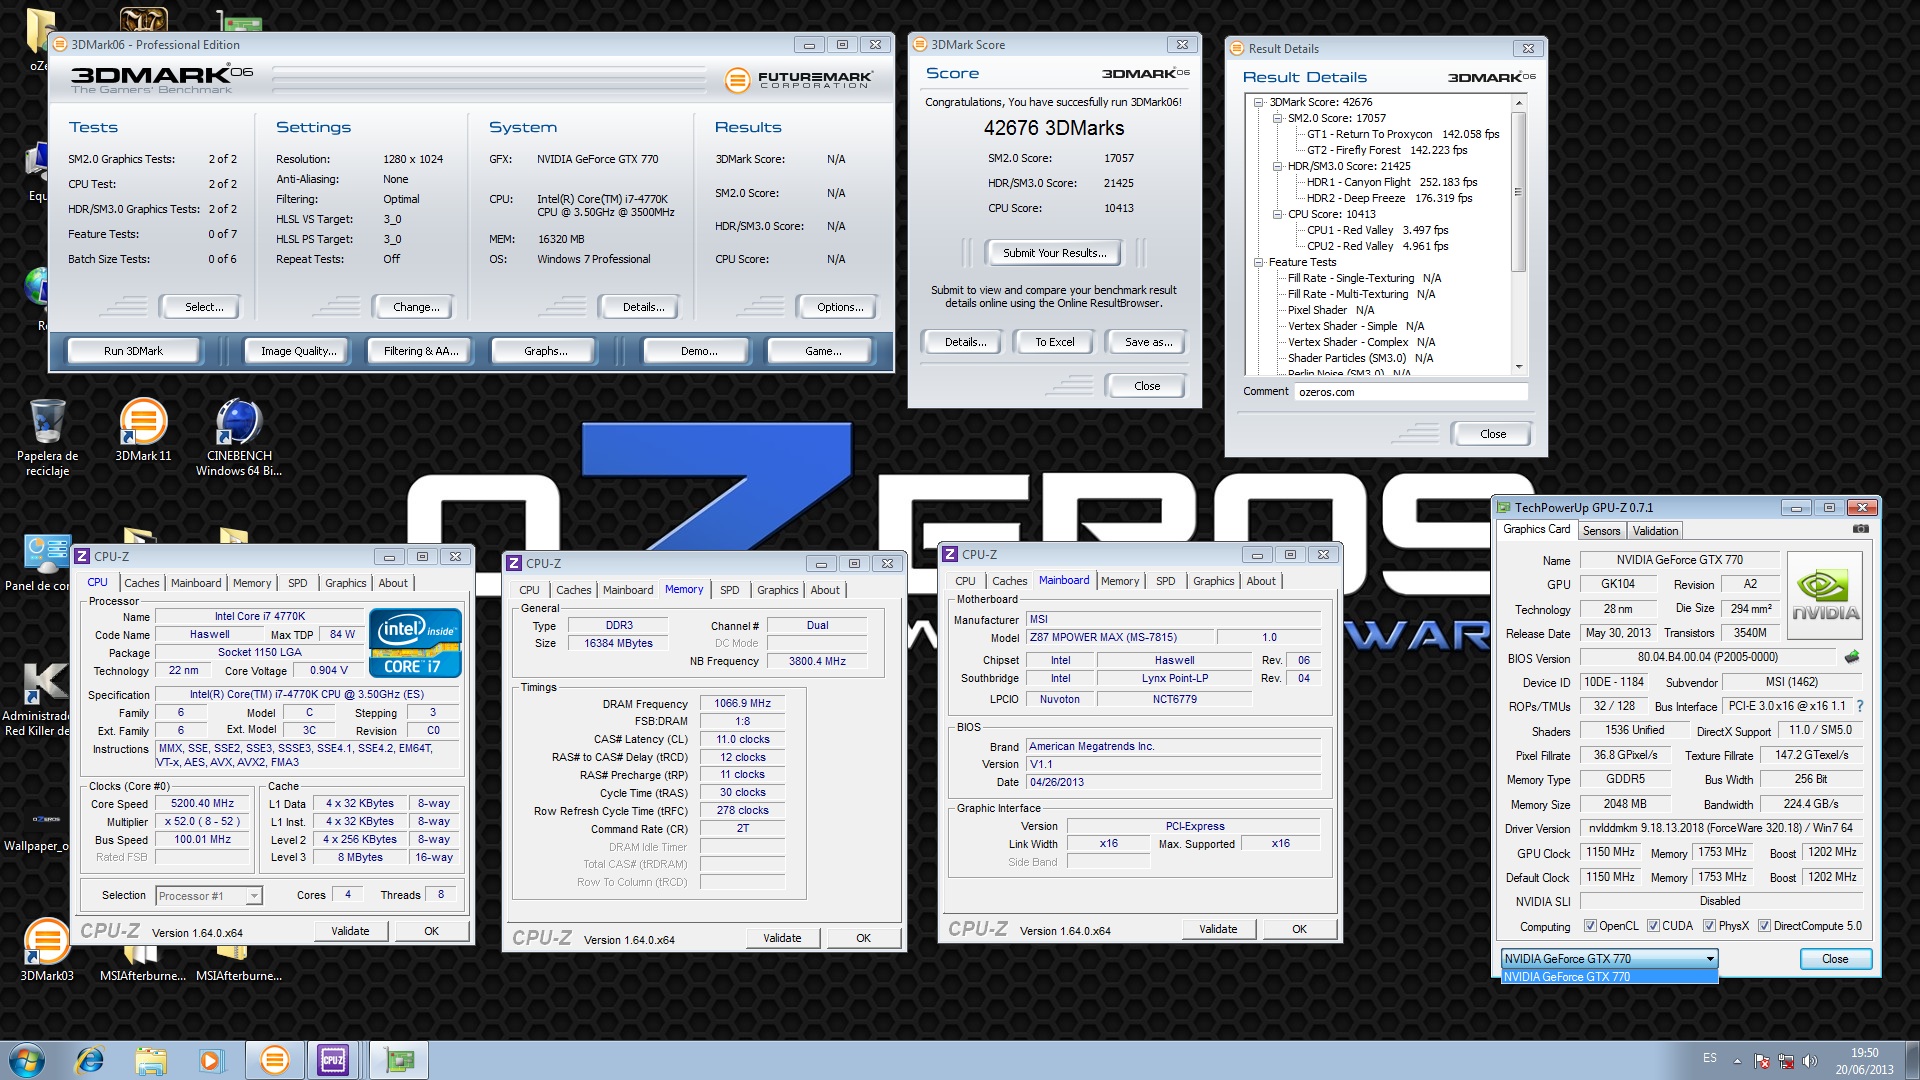Select NVIDIA GeForce GTX 770 list entry

tap(1609, 977)
